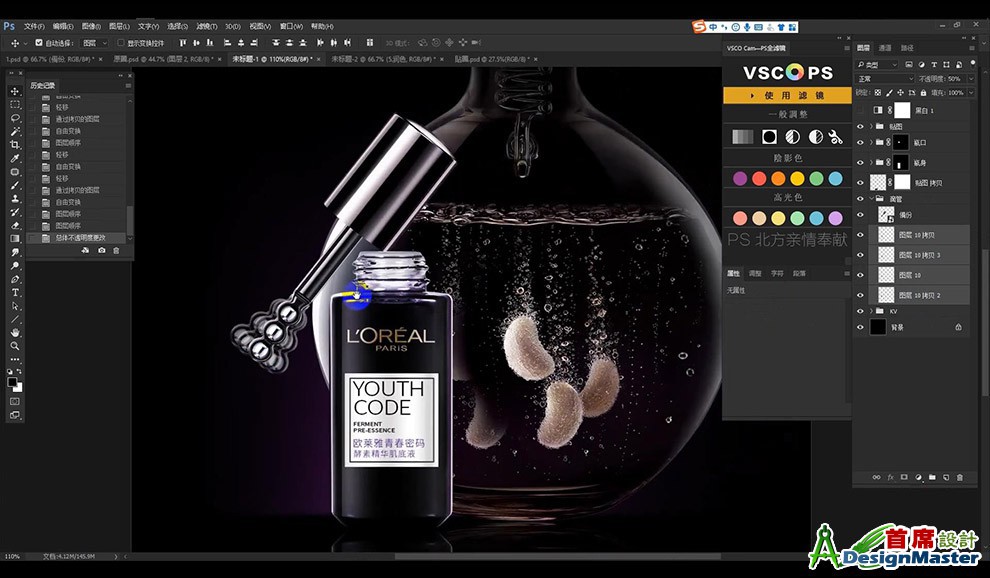This screenshot has width=990, height=578.
Task: Select the Hand tool
Action: 15,332
